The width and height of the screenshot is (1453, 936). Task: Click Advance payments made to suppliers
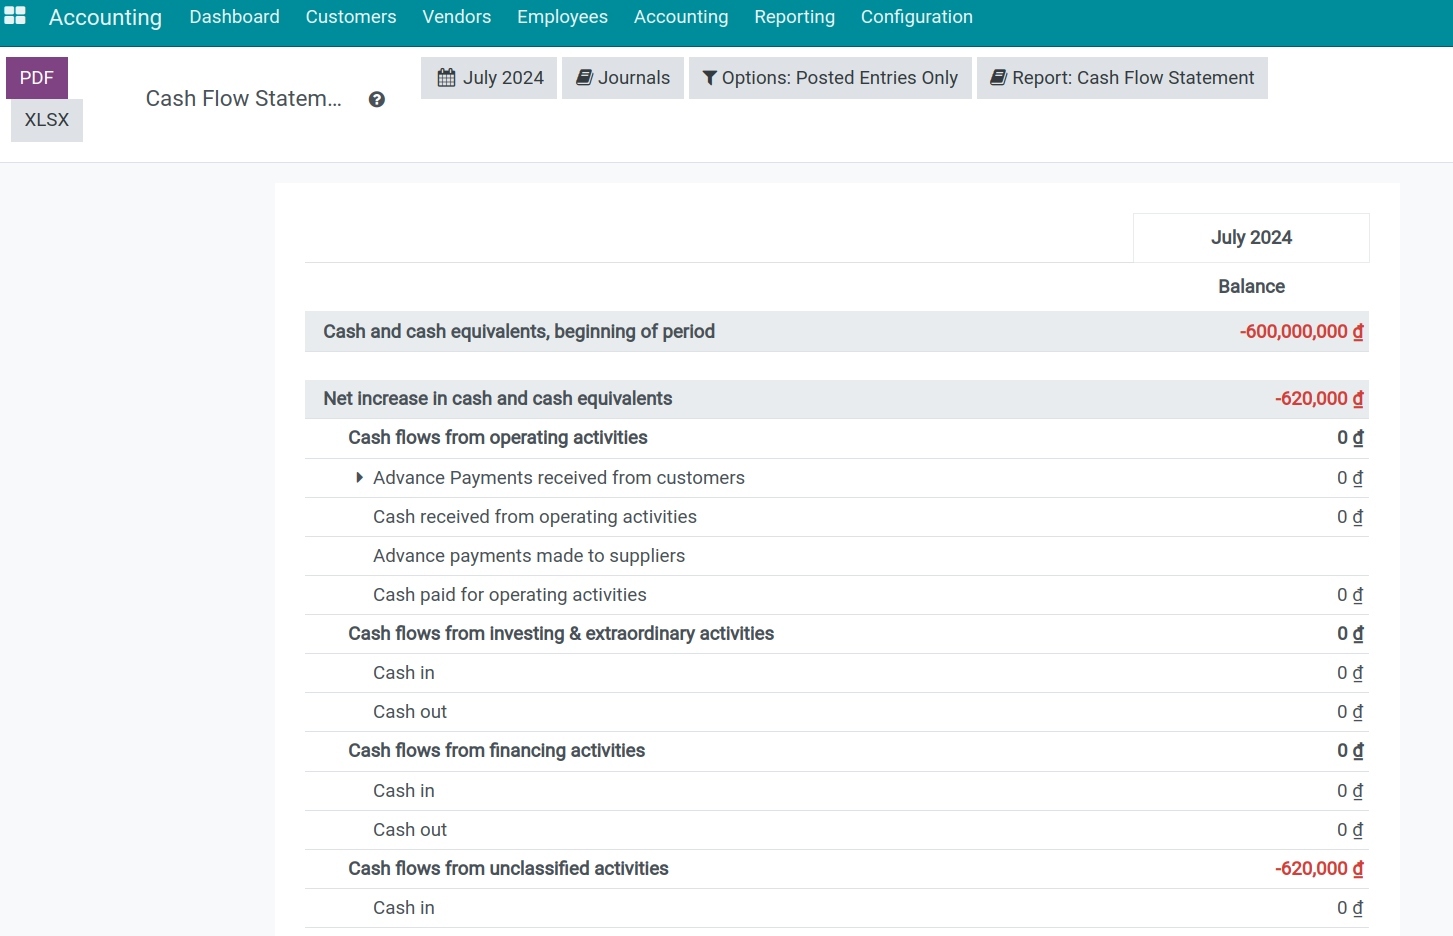click(x=529, y=556)
